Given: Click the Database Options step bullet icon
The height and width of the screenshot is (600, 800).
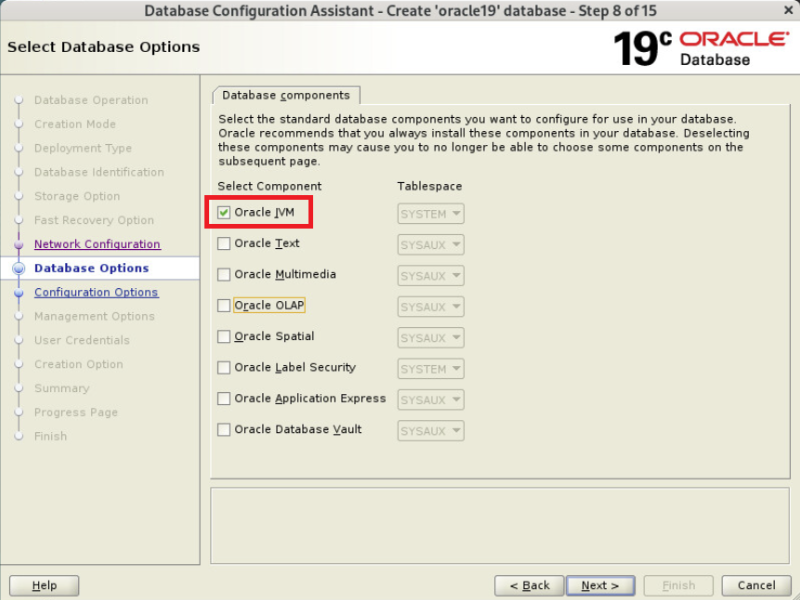Looking at the screenshot, I should click(x=19, y=268).
